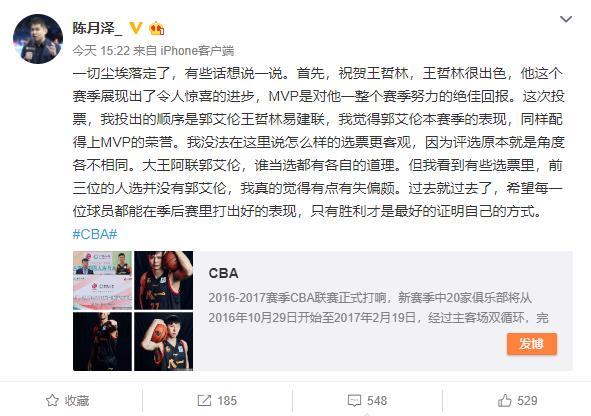Like the post with thumbs-up icon
Image resolution: width=591 pixels, height=416 pixels.
click(505, 400)
